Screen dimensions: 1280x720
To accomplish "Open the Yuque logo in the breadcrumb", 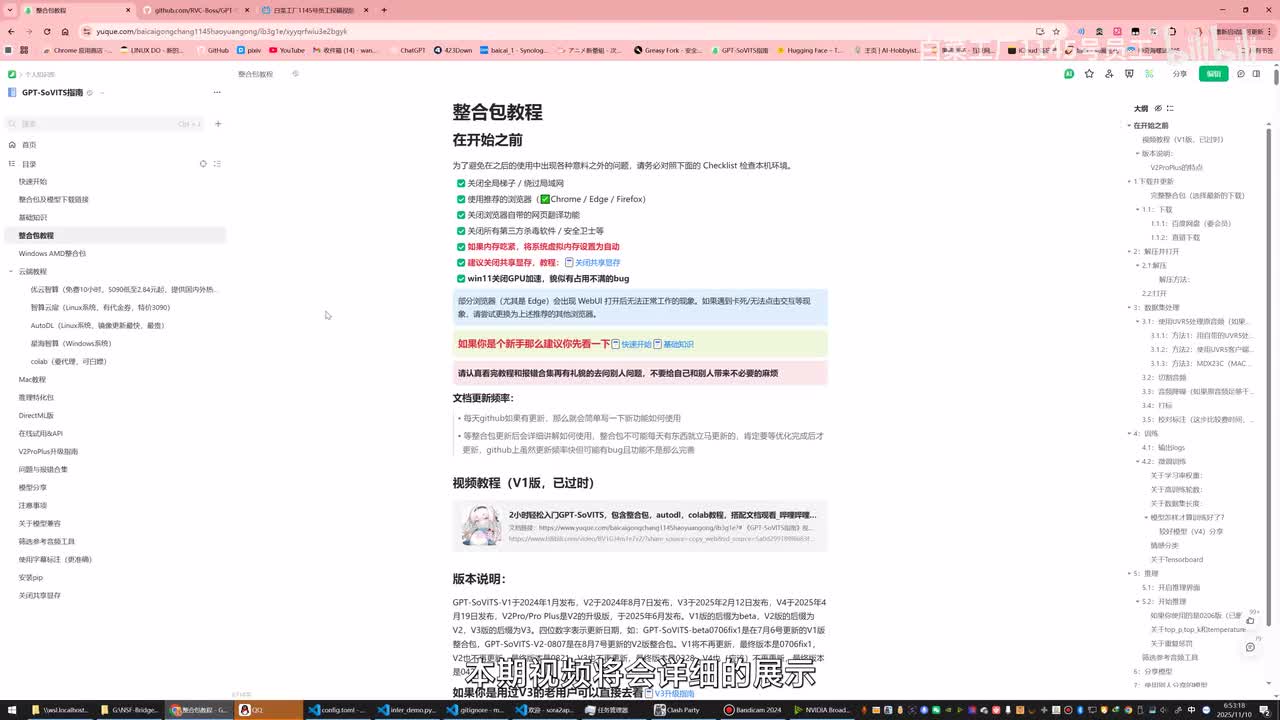I will (x=12, y=74).
